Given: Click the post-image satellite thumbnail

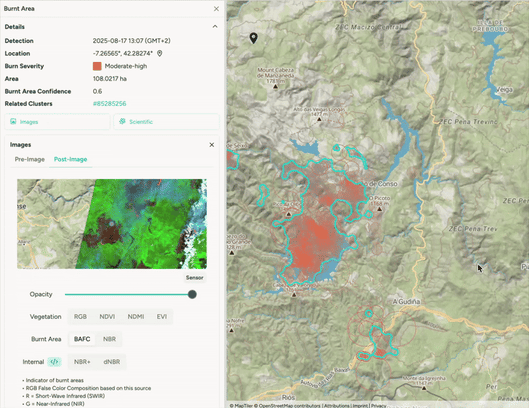Looking at the screenshot, I should coord(112,224).
